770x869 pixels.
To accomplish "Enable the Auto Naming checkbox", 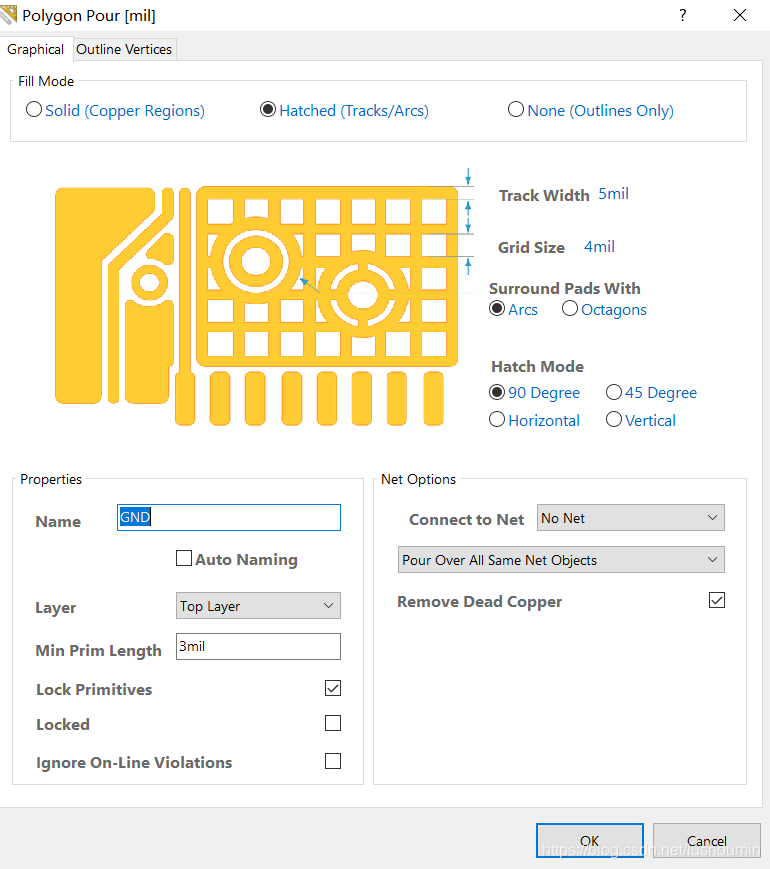I will point(184,559).
